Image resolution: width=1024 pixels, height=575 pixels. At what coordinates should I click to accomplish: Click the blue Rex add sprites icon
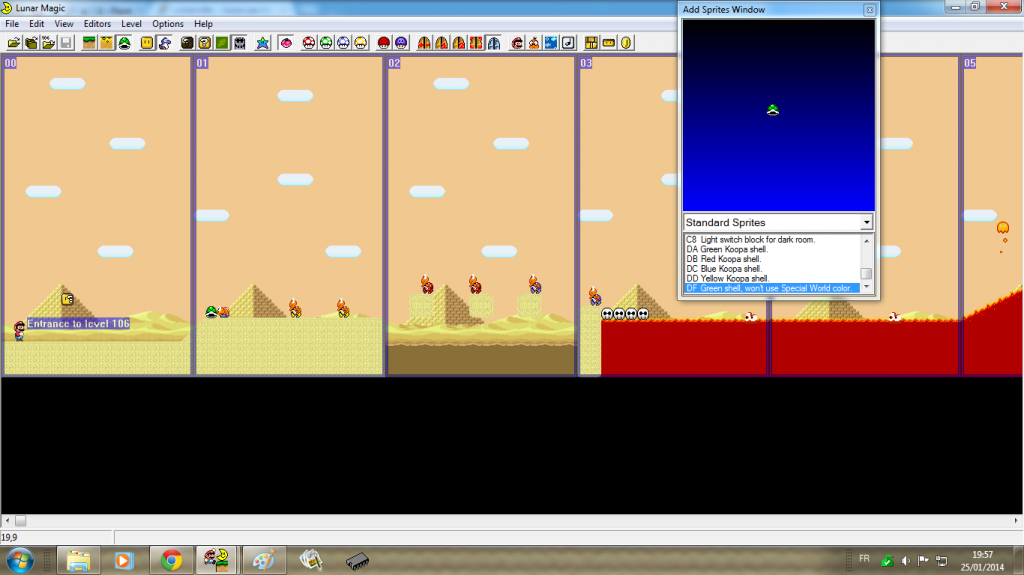click(165, 43)
